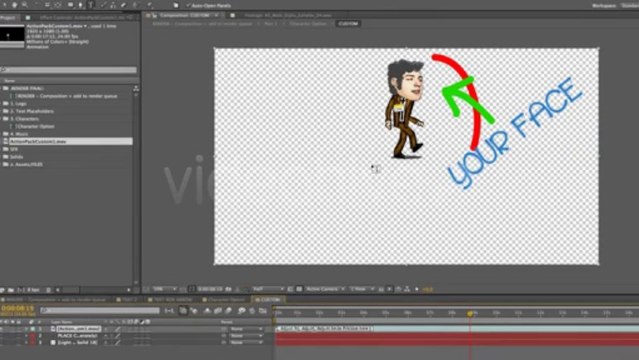Select the Selection arrow tool
Screen dimensions: 639x360
point(5,5)
